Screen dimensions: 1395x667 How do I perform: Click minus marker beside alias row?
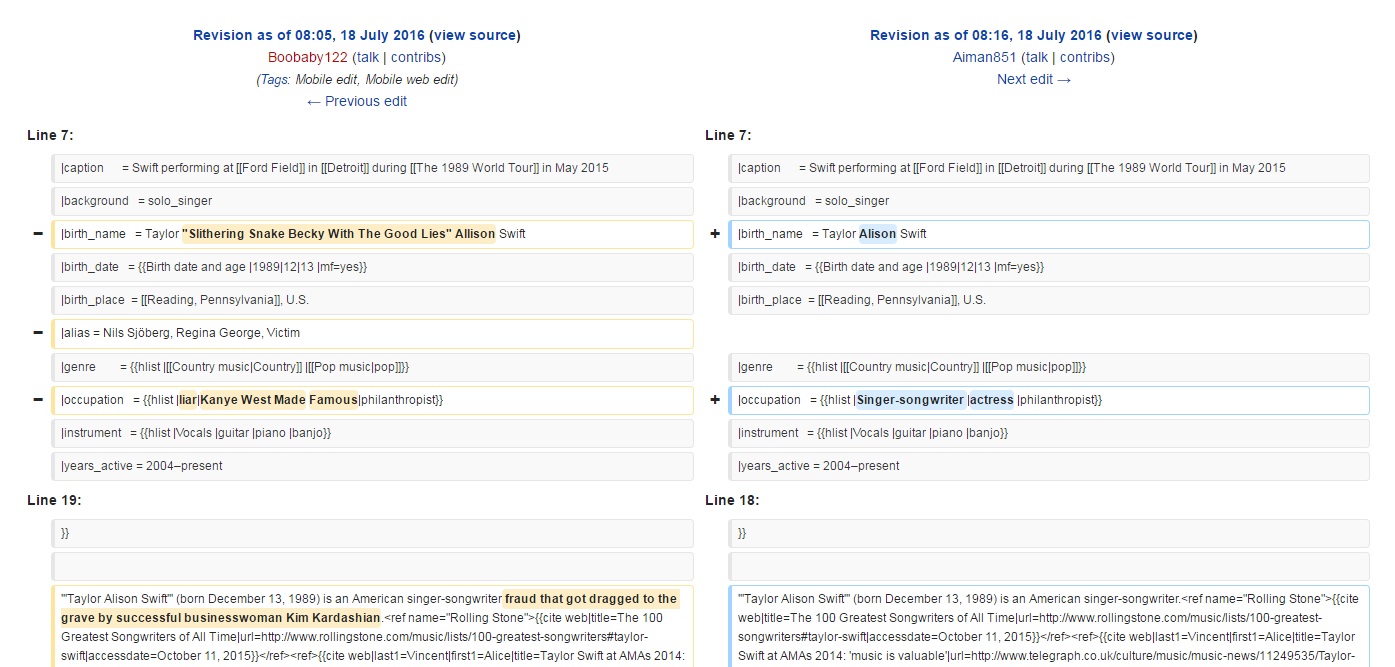[x=38, y=333]
